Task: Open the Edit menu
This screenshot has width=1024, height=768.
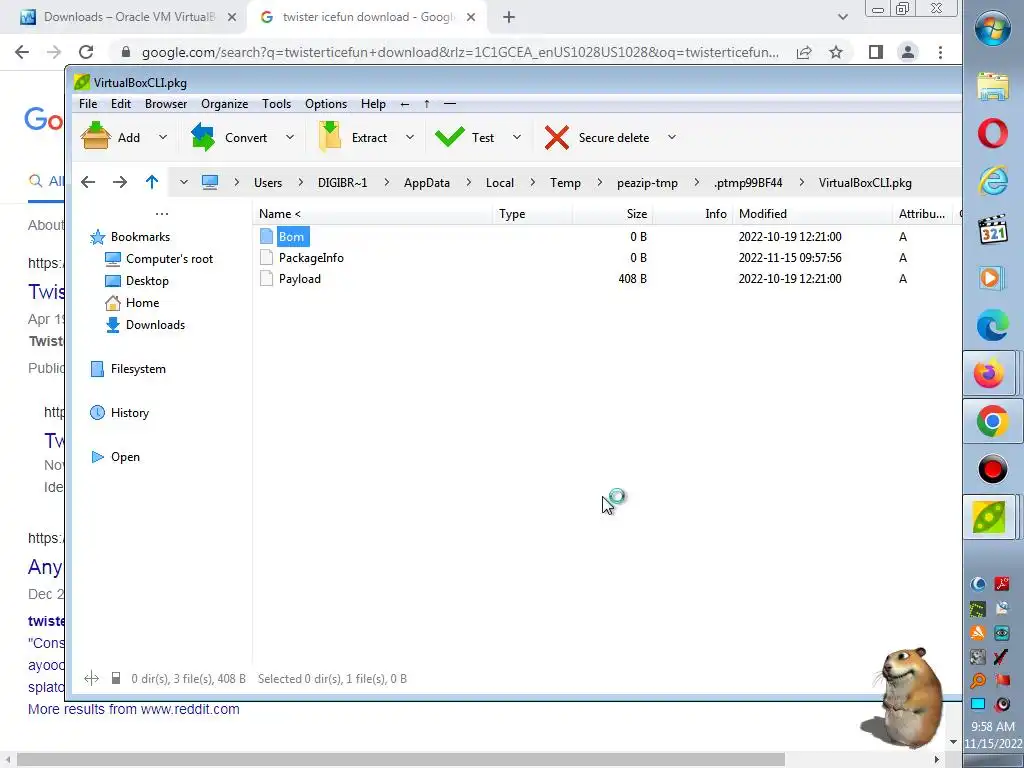Action: pos(121,104)
